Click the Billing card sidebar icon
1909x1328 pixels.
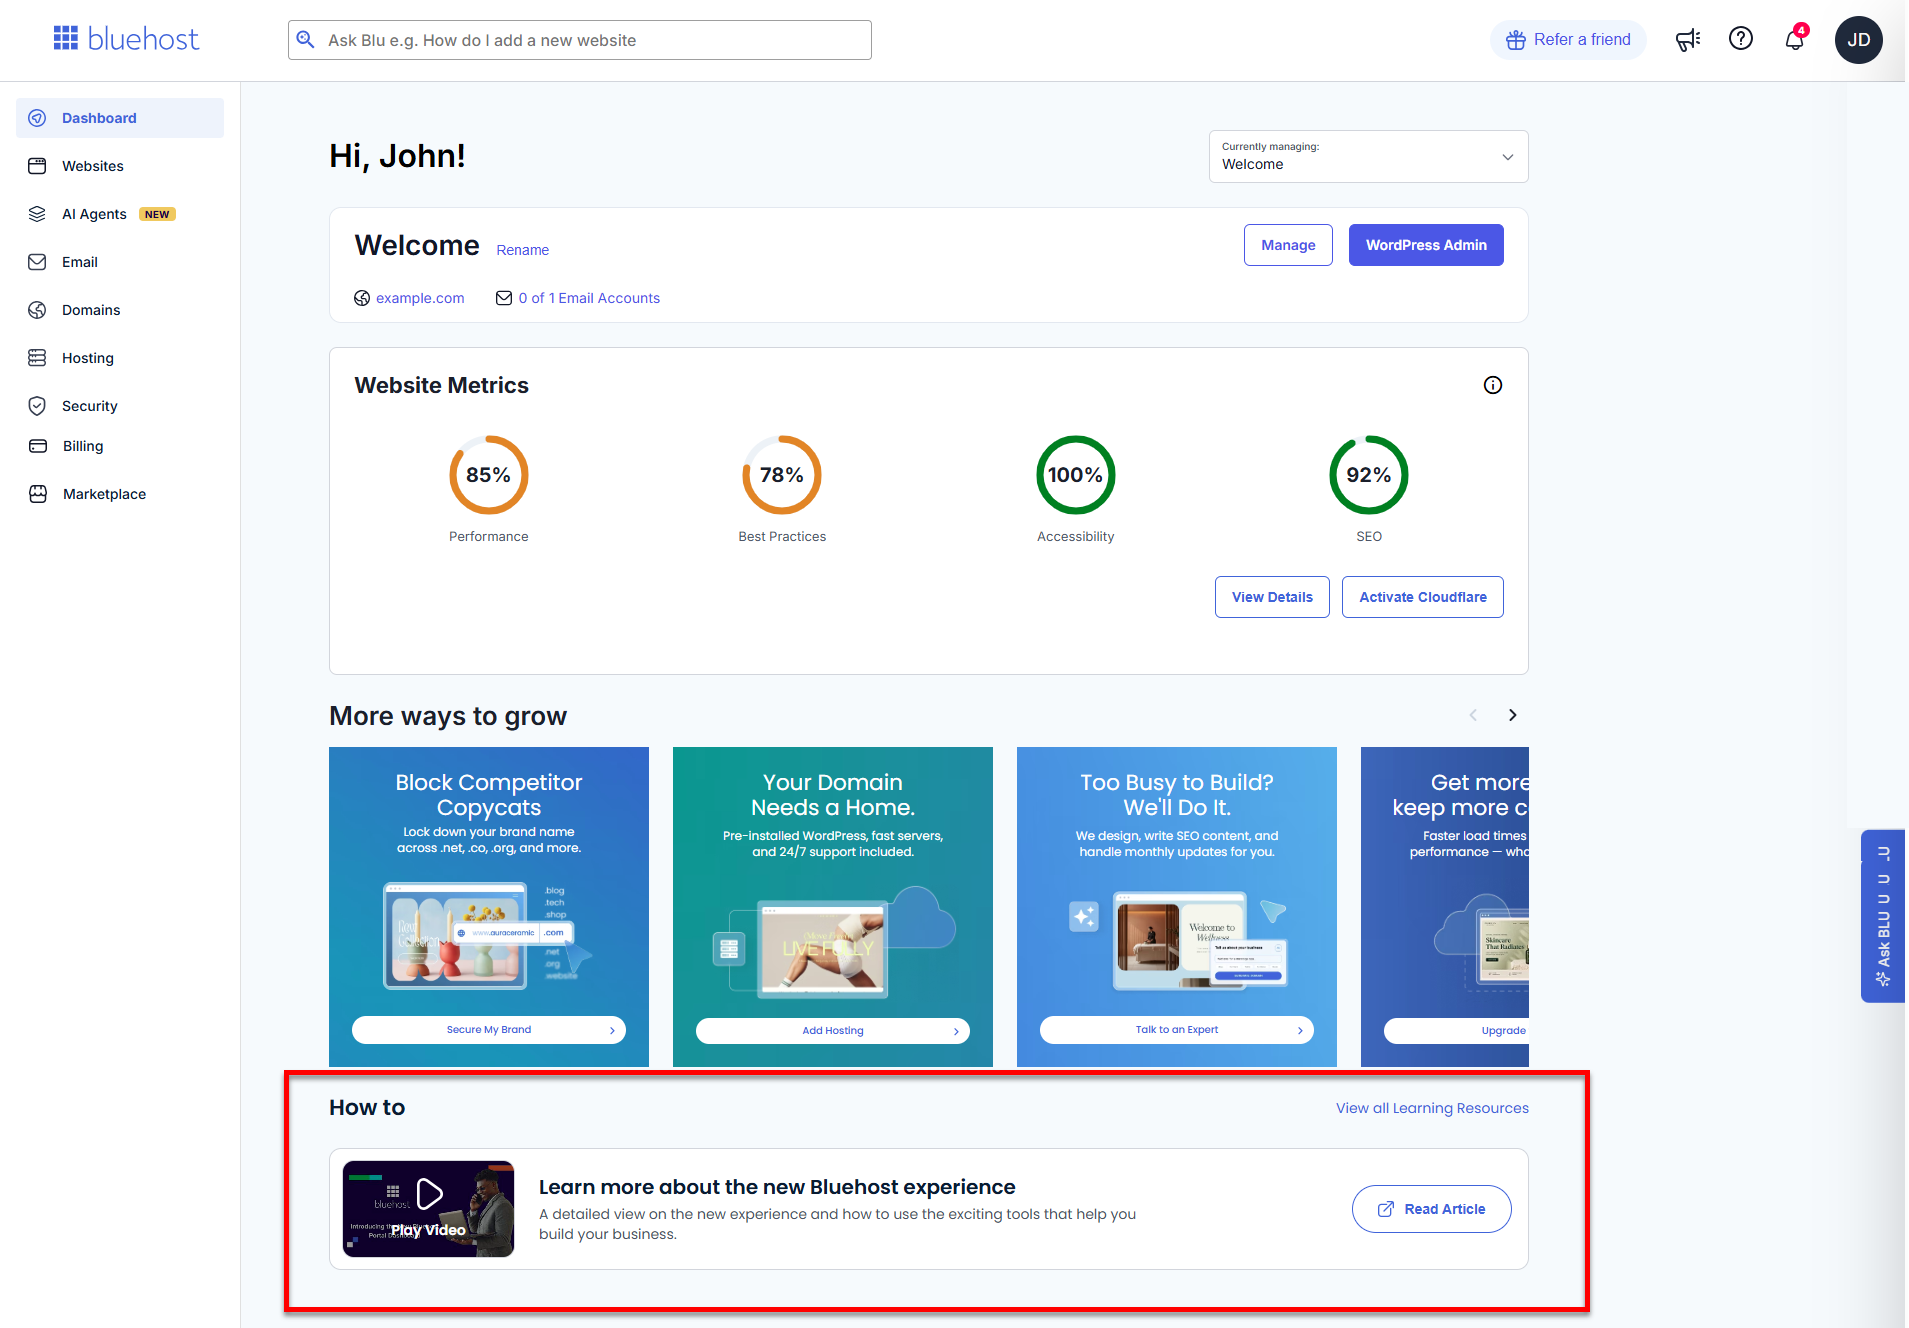click(x=38, y=446)
